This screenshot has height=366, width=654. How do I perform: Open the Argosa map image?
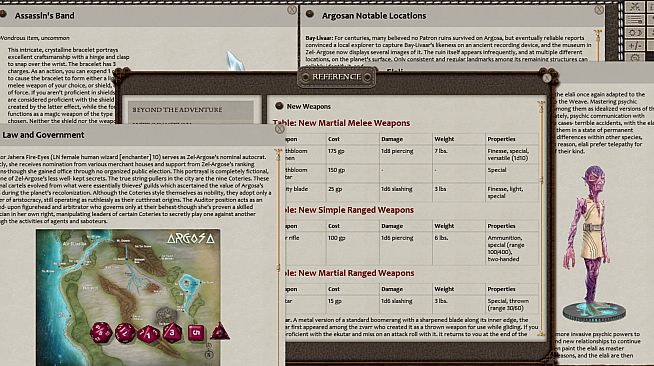[128, 297]
